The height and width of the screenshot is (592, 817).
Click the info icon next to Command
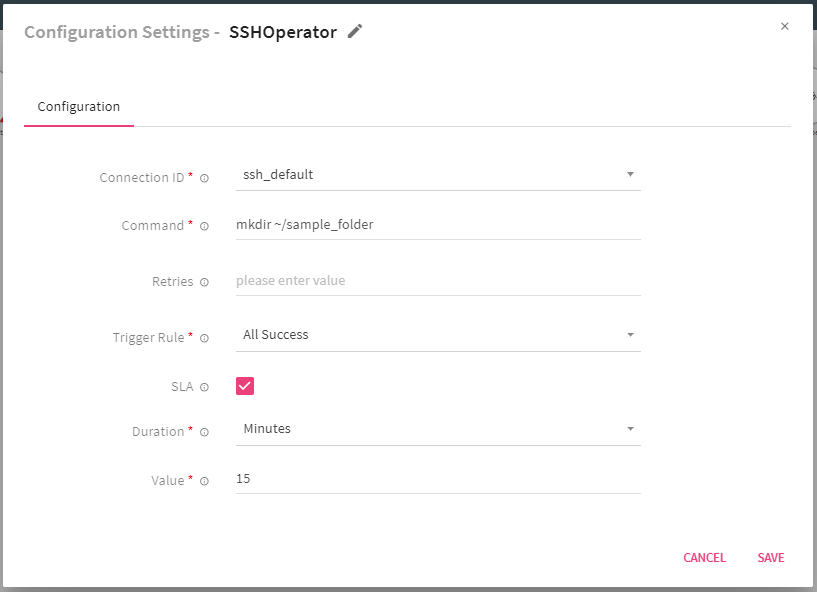tap(204, 226)
